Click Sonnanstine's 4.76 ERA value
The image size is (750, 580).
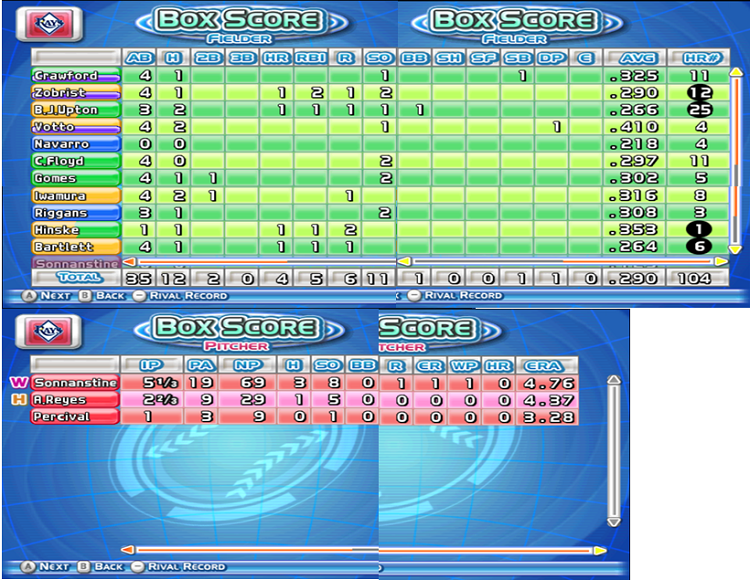pyautogui.click(x=548, y=383)
